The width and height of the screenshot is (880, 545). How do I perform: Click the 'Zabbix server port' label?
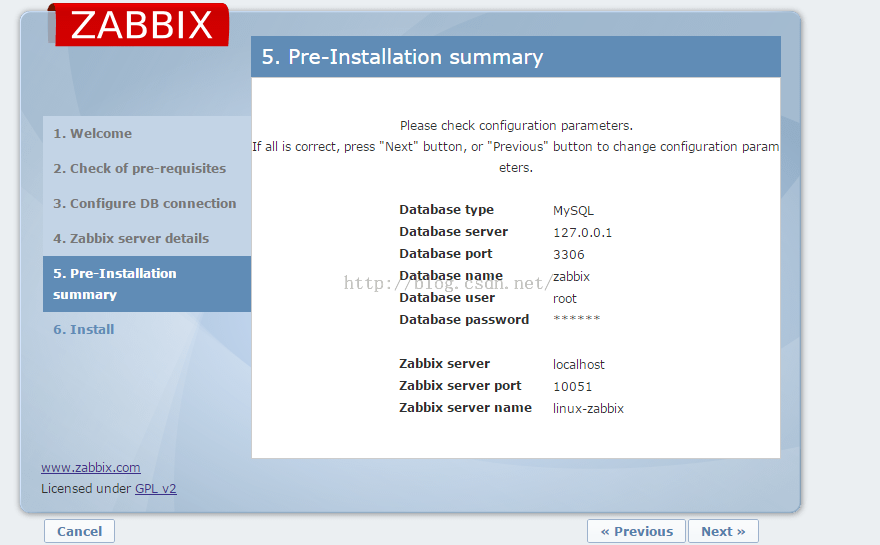[460, 386]
